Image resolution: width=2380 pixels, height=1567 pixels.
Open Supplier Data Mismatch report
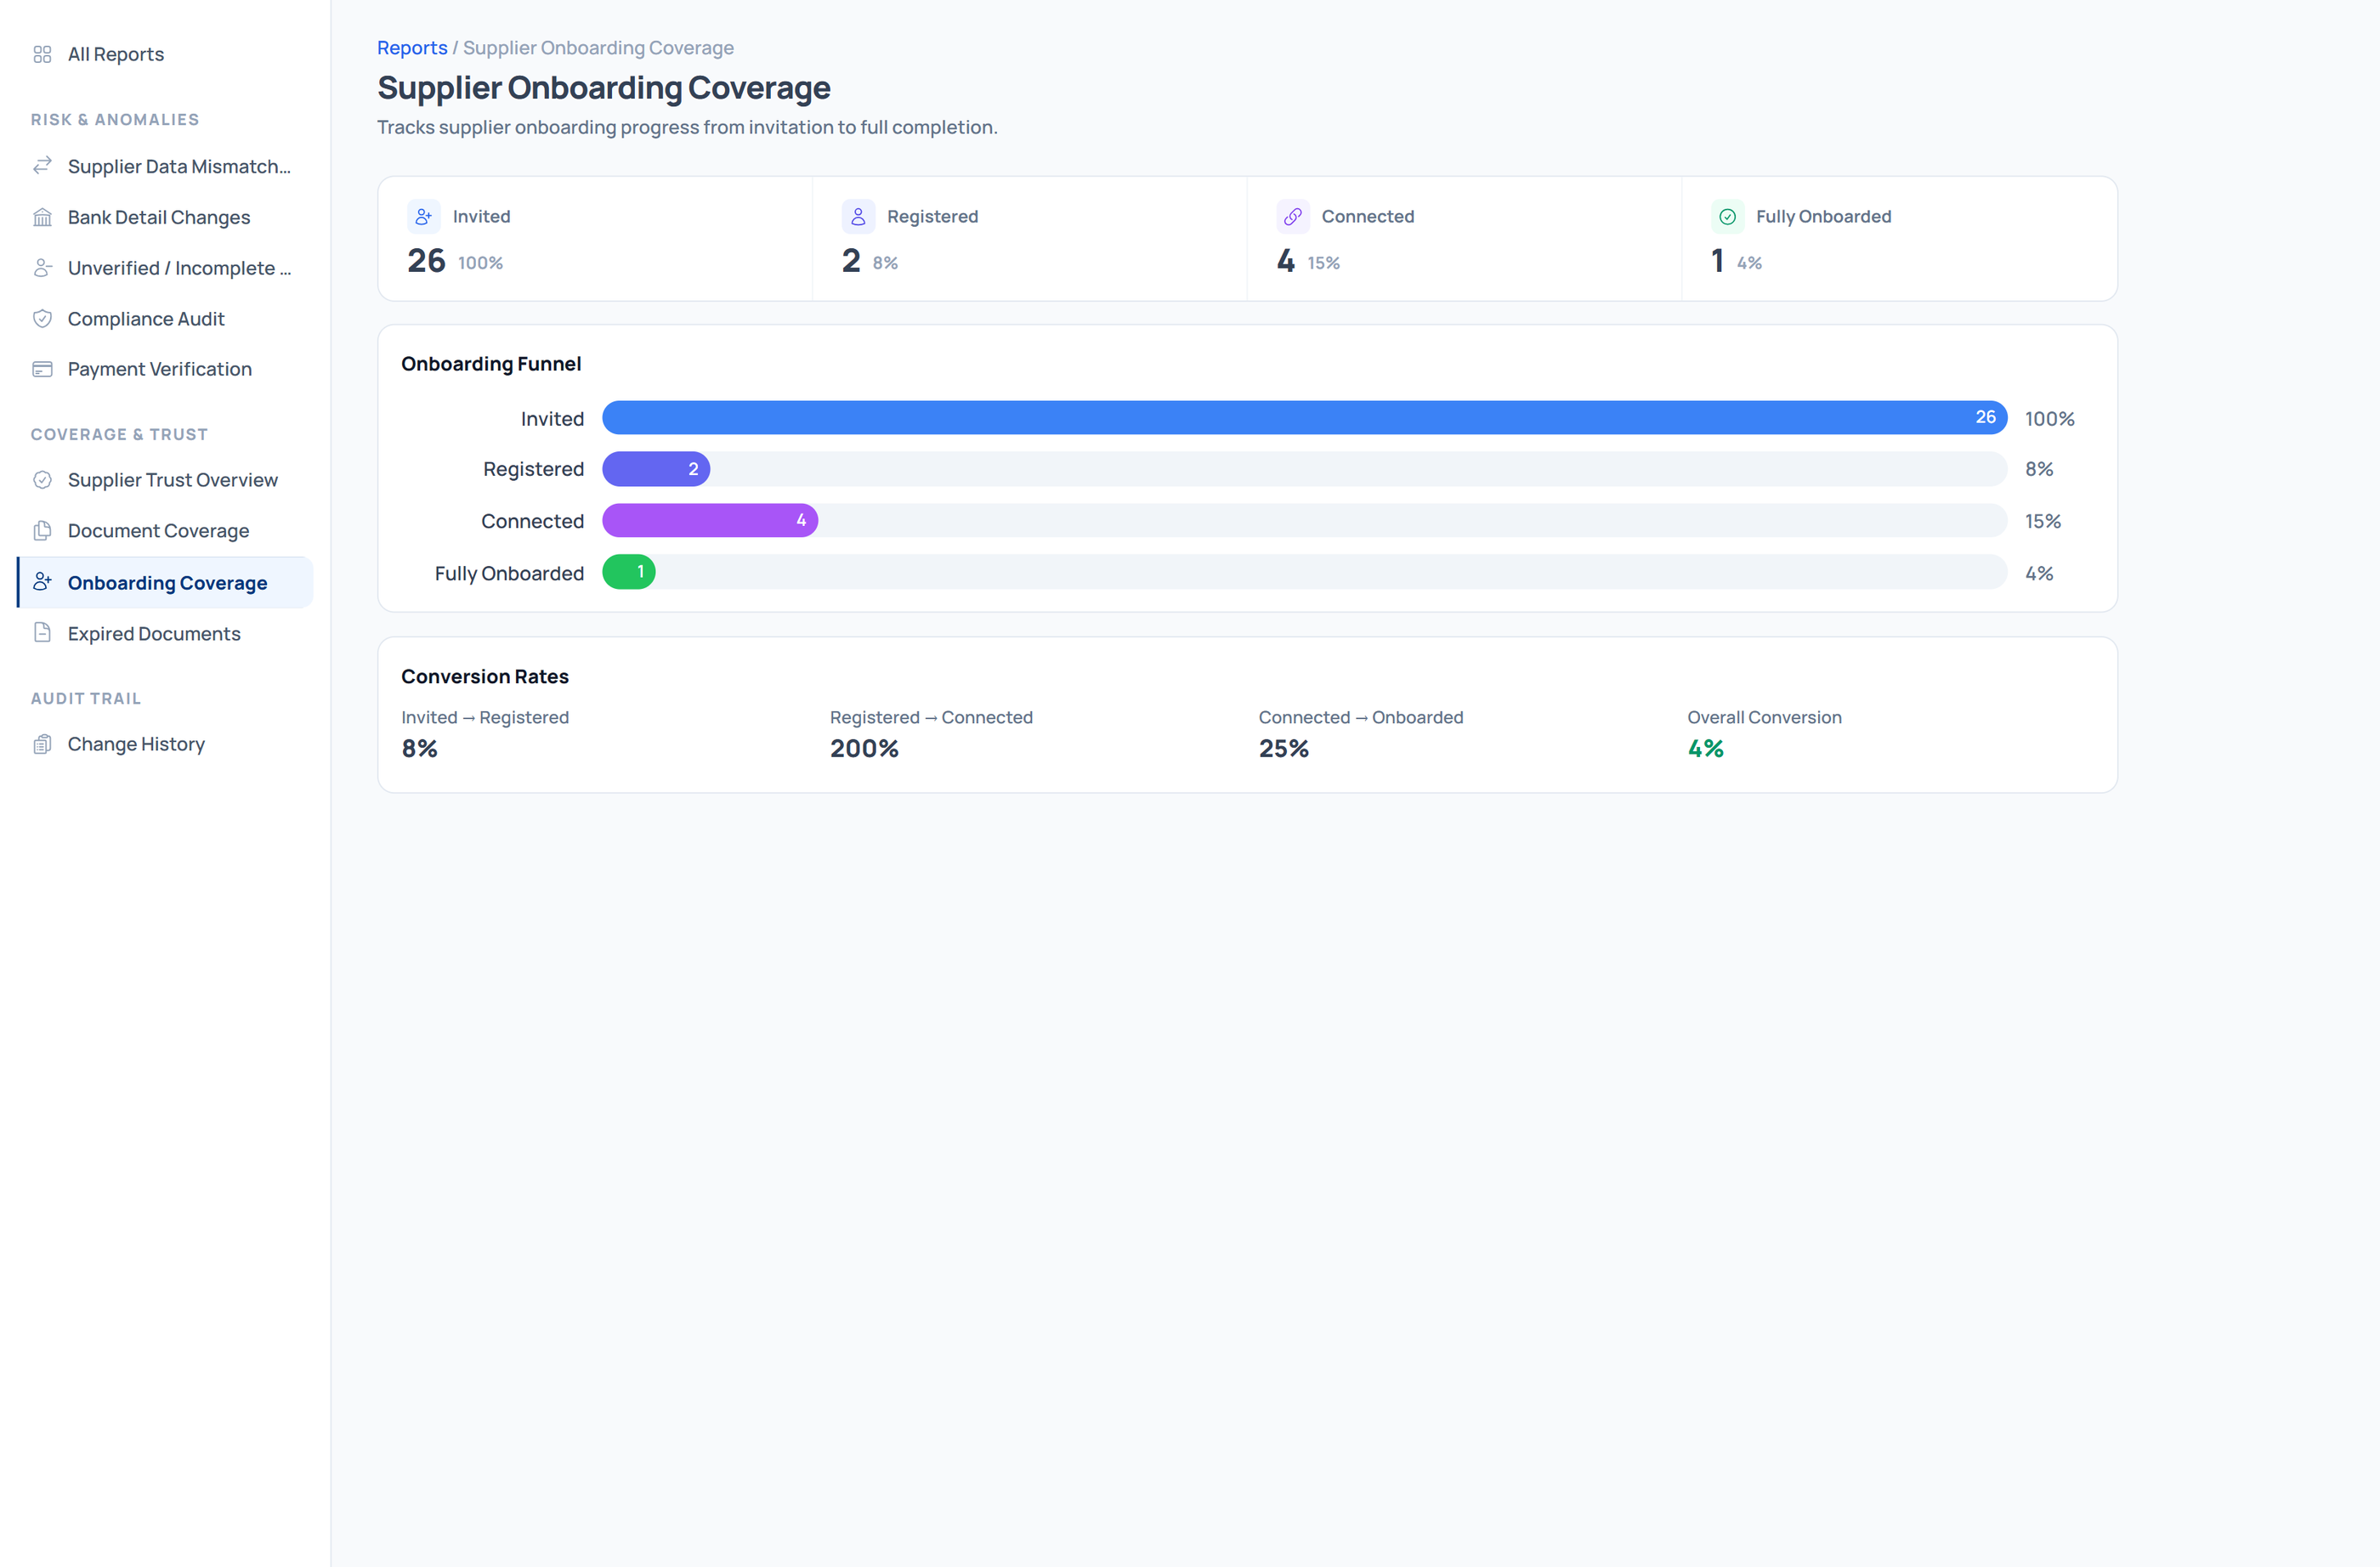tap(165, 166)
